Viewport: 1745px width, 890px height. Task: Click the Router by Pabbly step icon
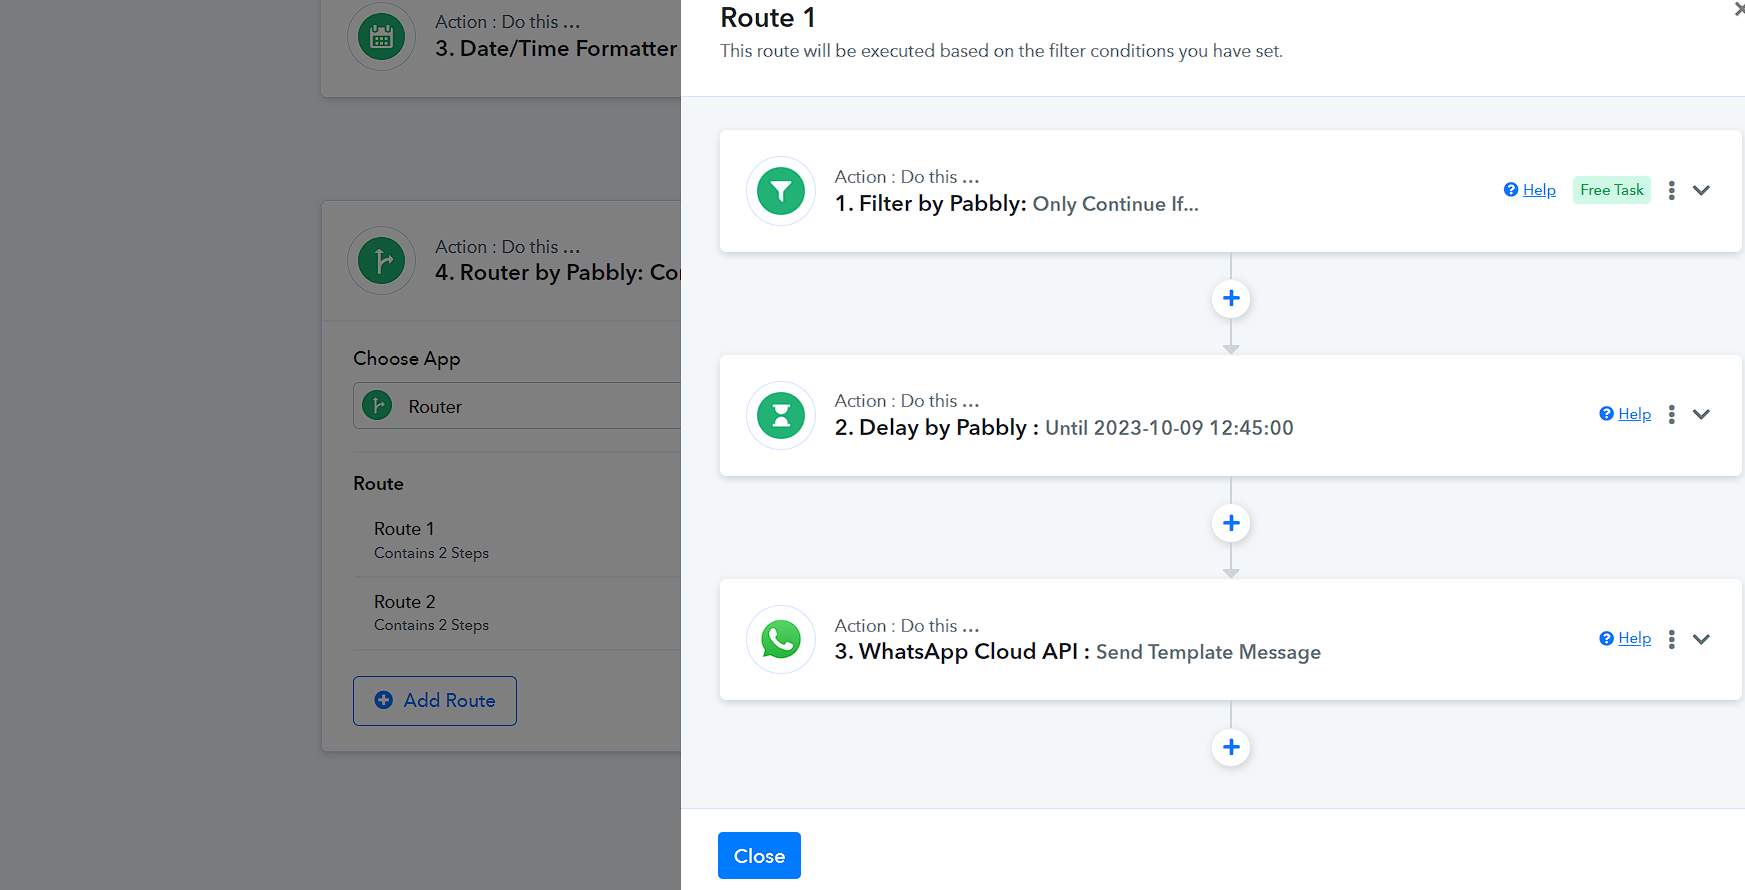click(381, 261)
